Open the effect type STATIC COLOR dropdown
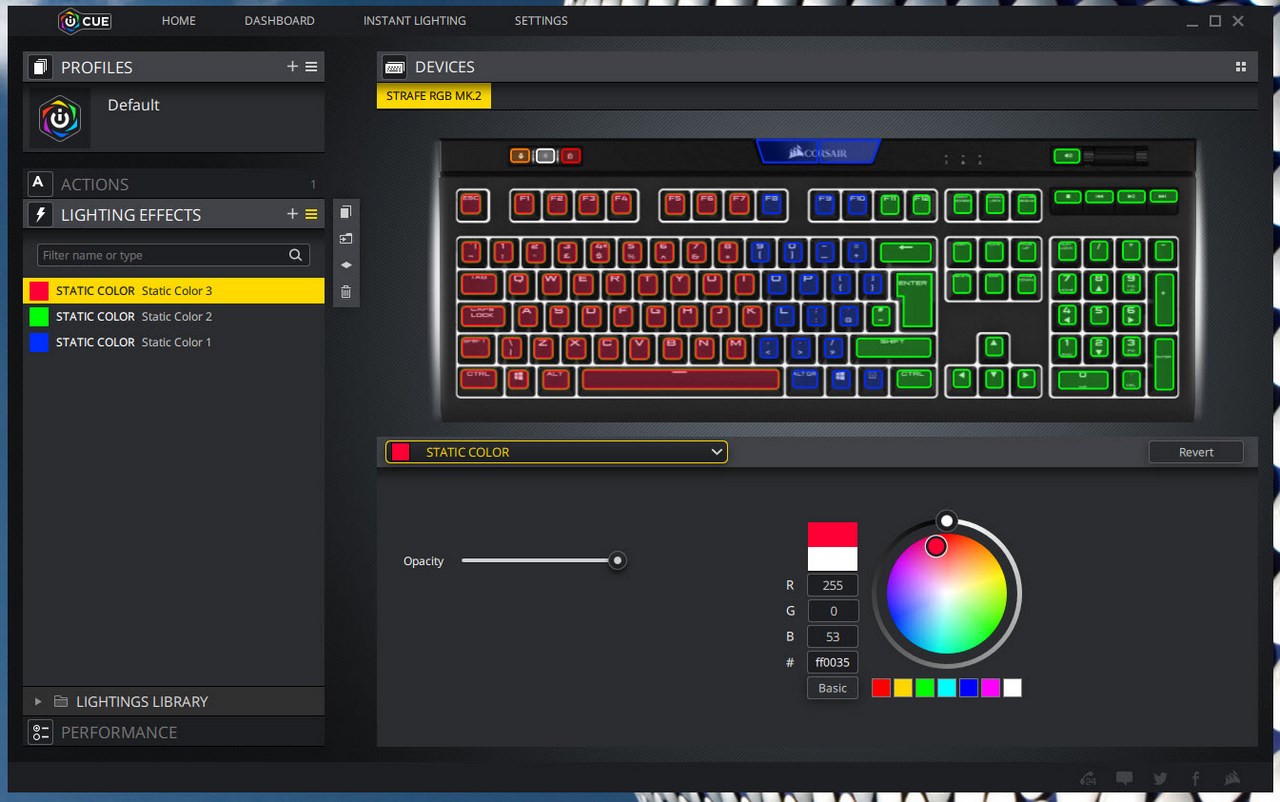Image resolution: width=1280 pixels, height=802 pixels. point(556,452)
